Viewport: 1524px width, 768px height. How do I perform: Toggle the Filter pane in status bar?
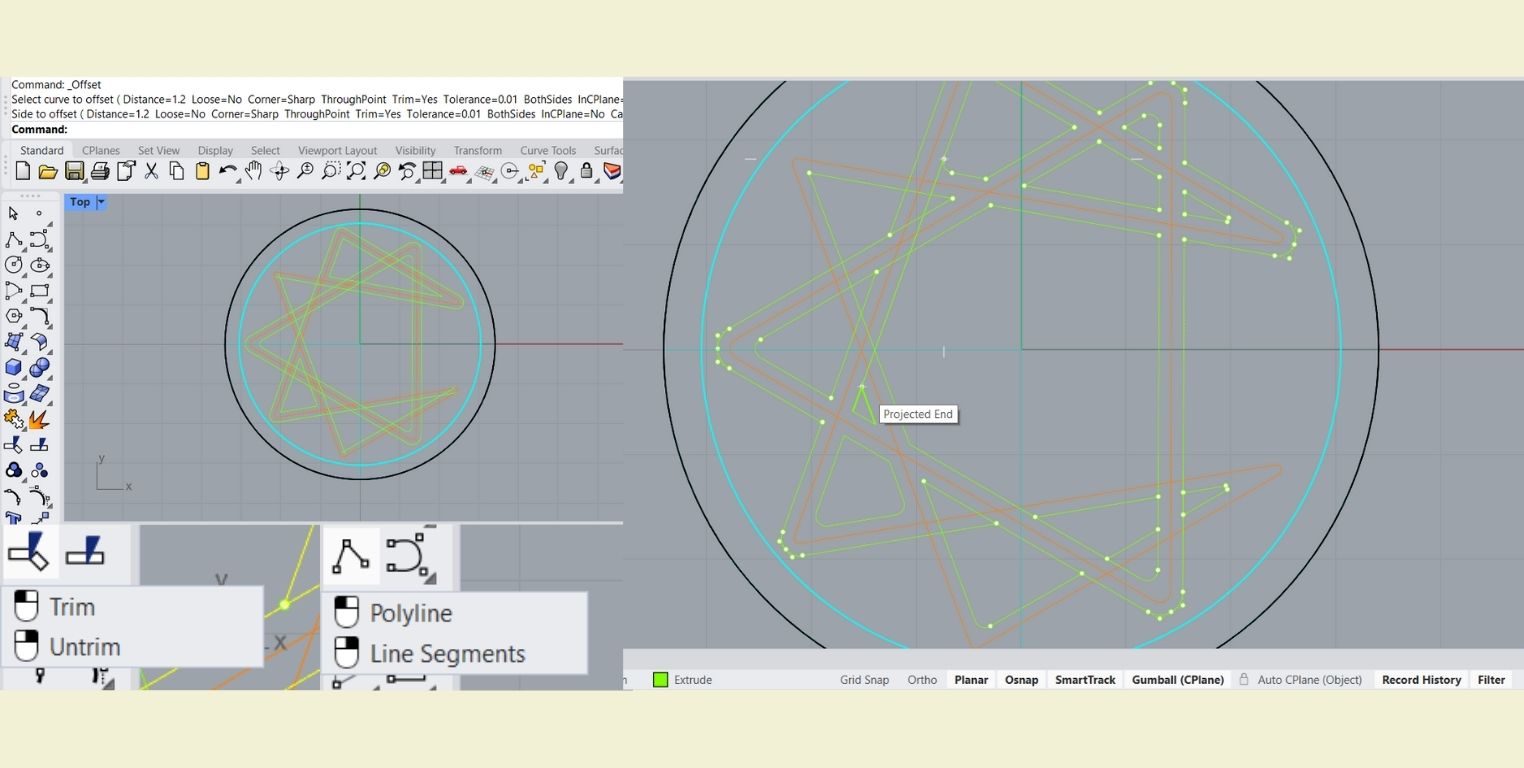coord(1491,680)
